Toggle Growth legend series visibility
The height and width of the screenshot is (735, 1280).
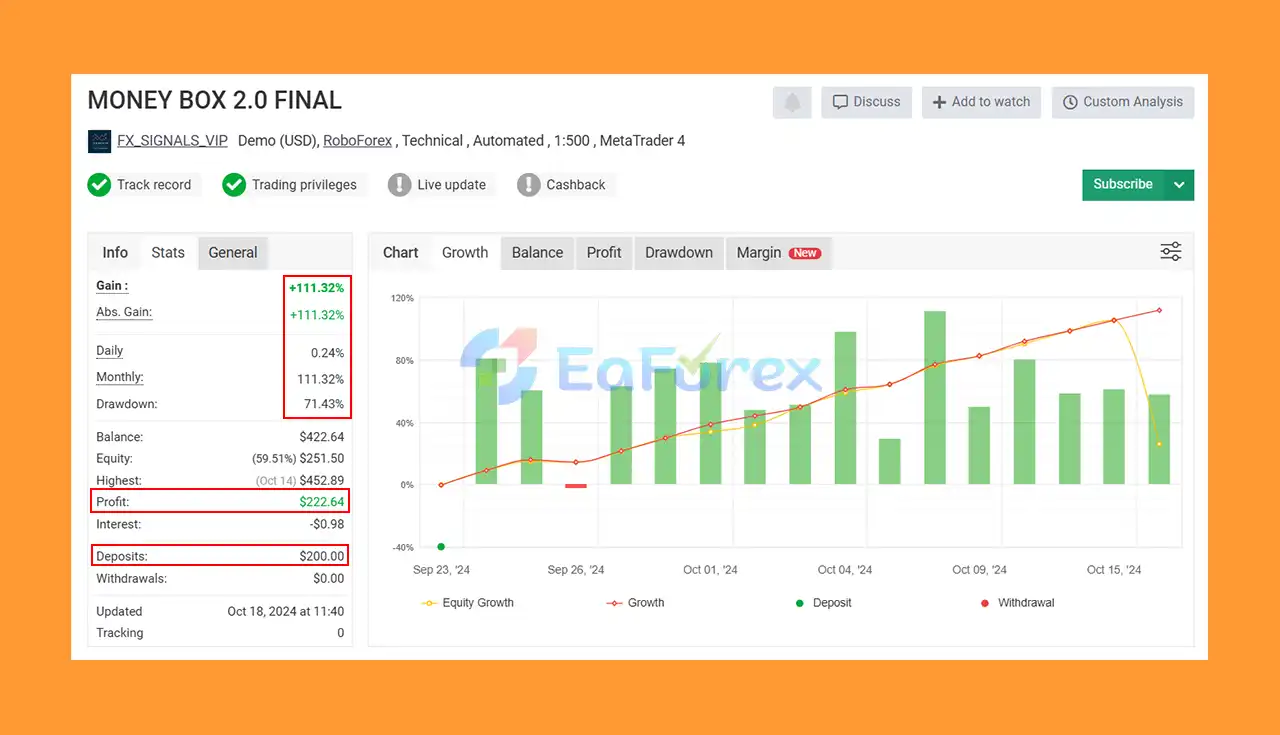[635, 603]
